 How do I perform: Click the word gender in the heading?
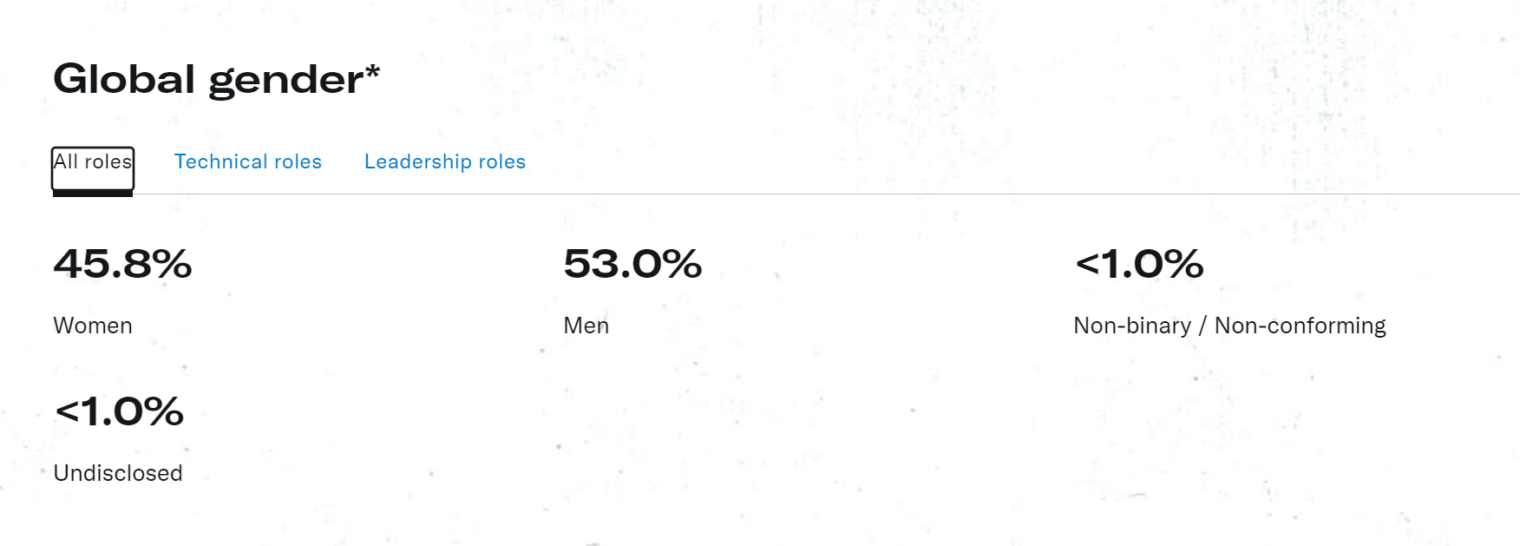(x=285, y=82)
